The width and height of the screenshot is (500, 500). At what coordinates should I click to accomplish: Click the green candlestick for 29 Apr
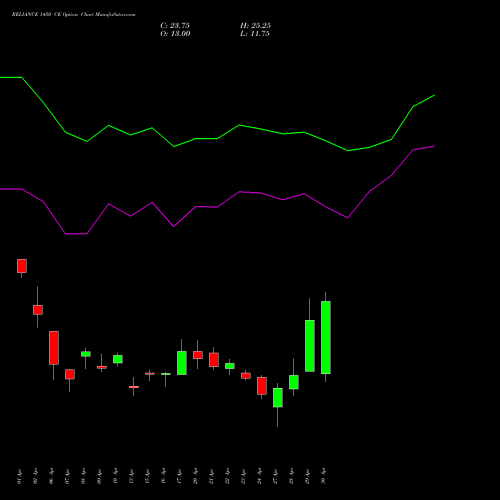point(310,346)
